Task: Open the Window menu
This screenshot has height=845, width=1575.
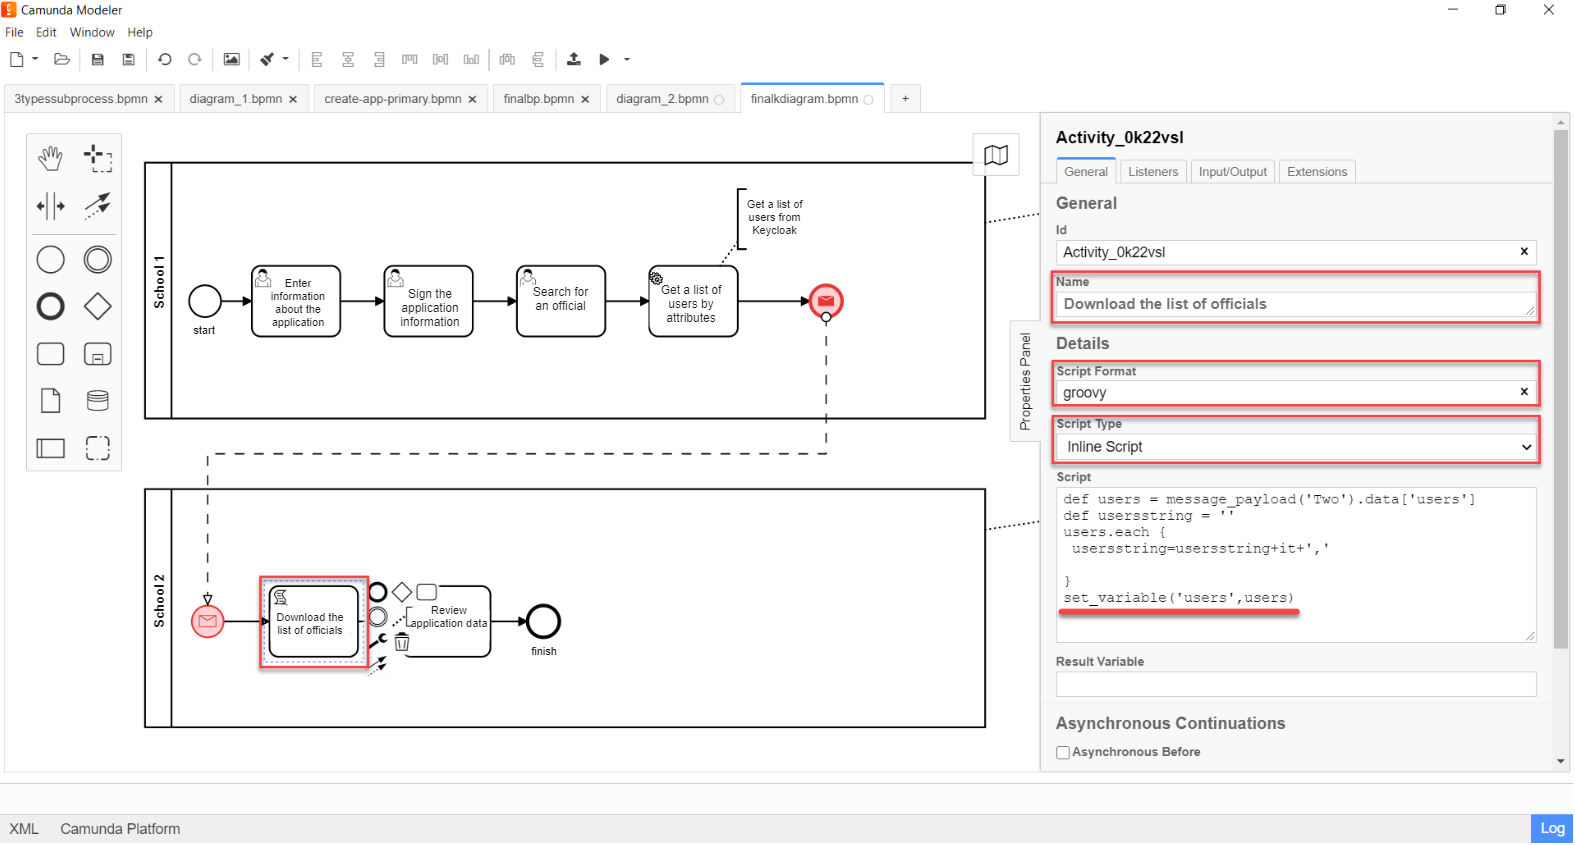Action: (92, 32)
